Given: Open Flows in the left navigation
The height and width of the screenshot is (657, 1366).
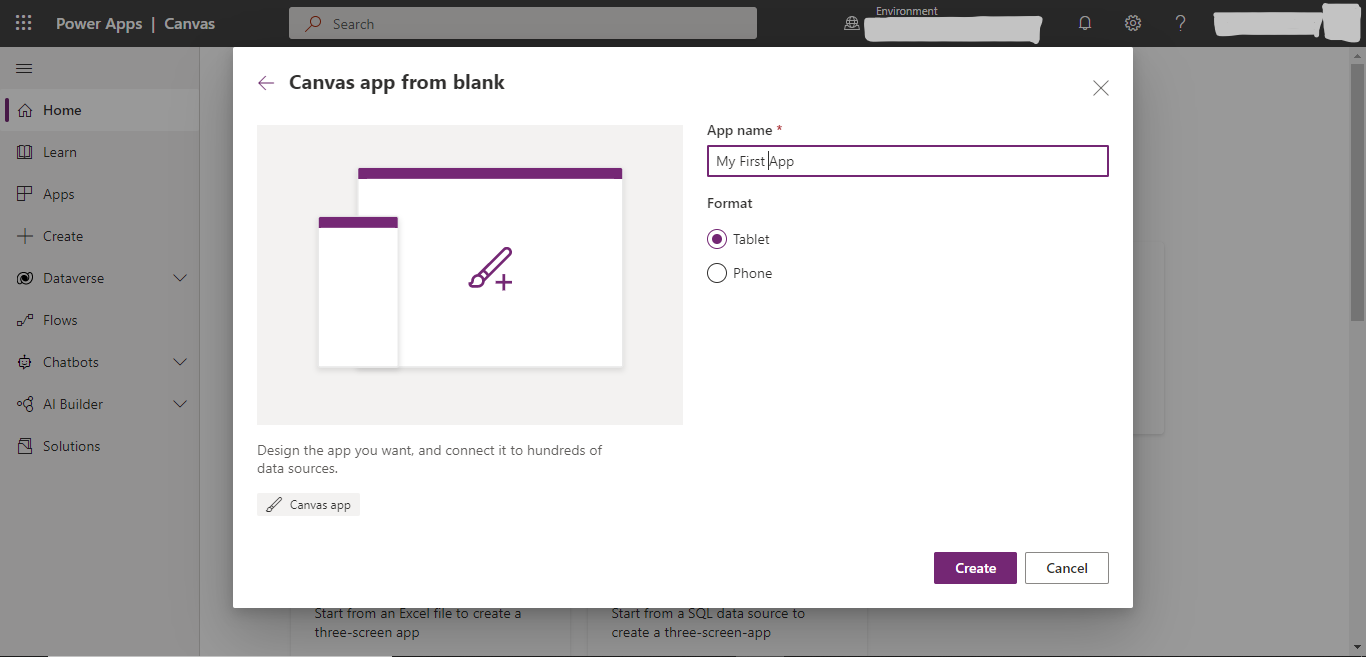Looking at the screenshot, I should pyautogui.click(x=60, y=320).
